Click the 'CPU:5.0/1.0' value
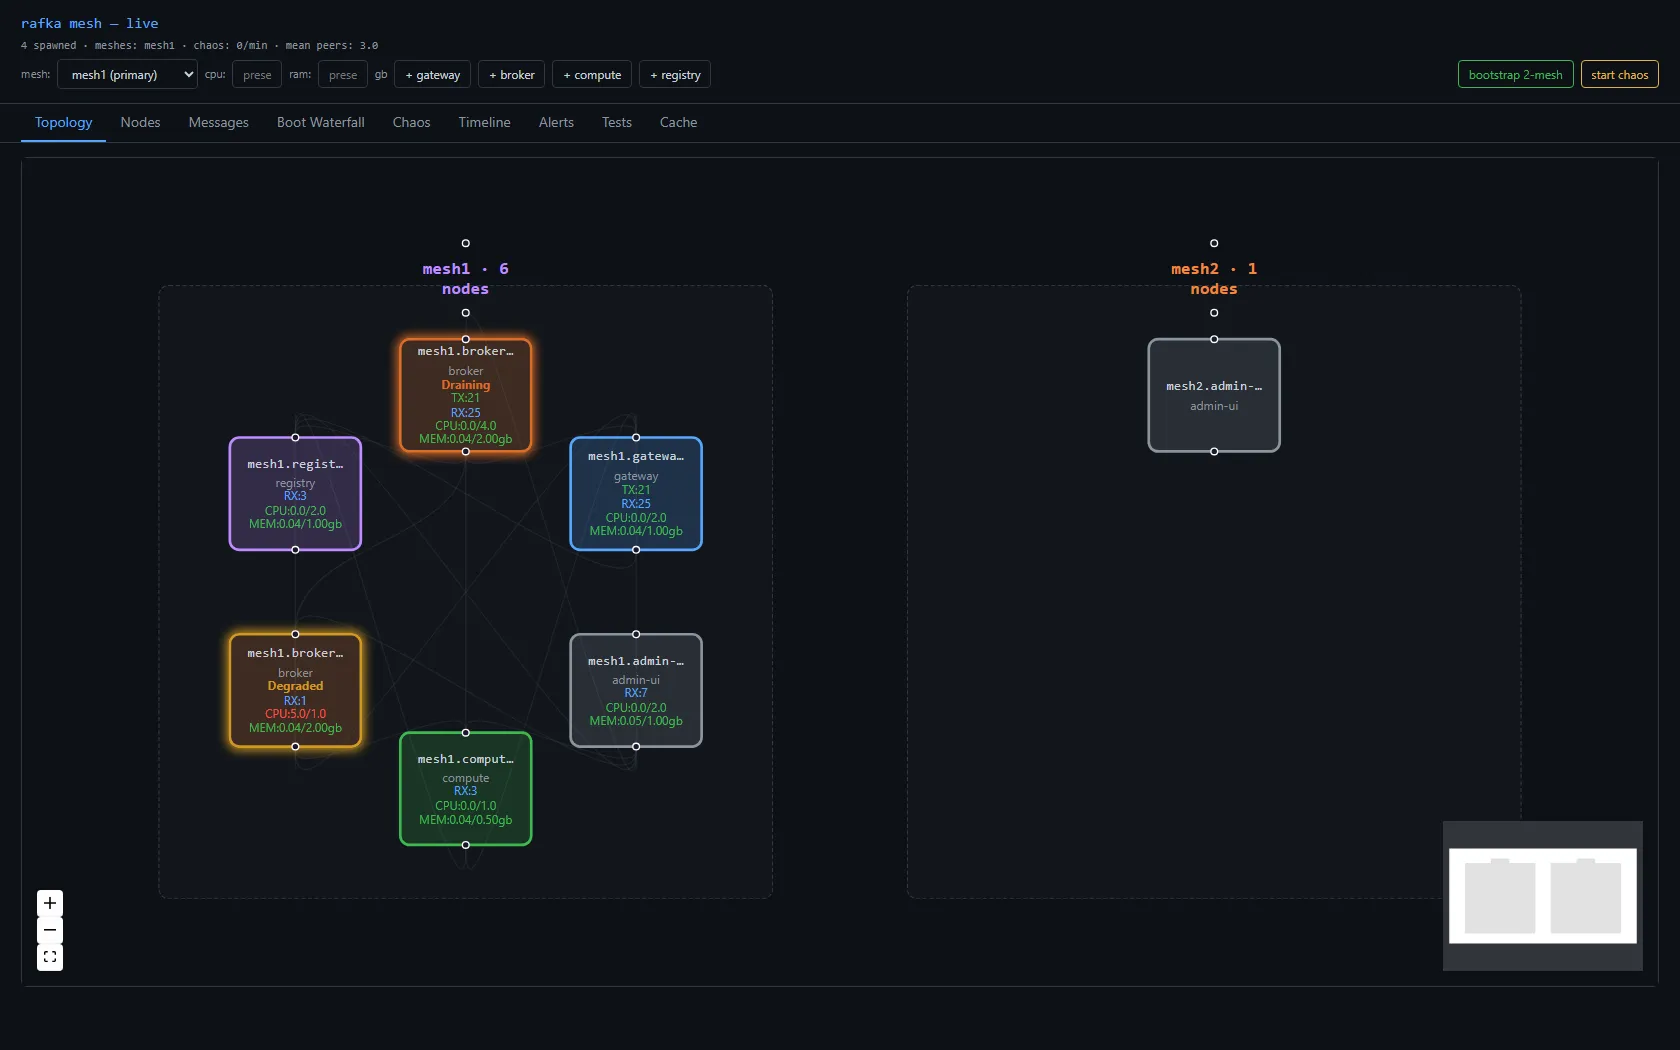1680x1050 pixels. pyautogui.click(x=295, y=714)
